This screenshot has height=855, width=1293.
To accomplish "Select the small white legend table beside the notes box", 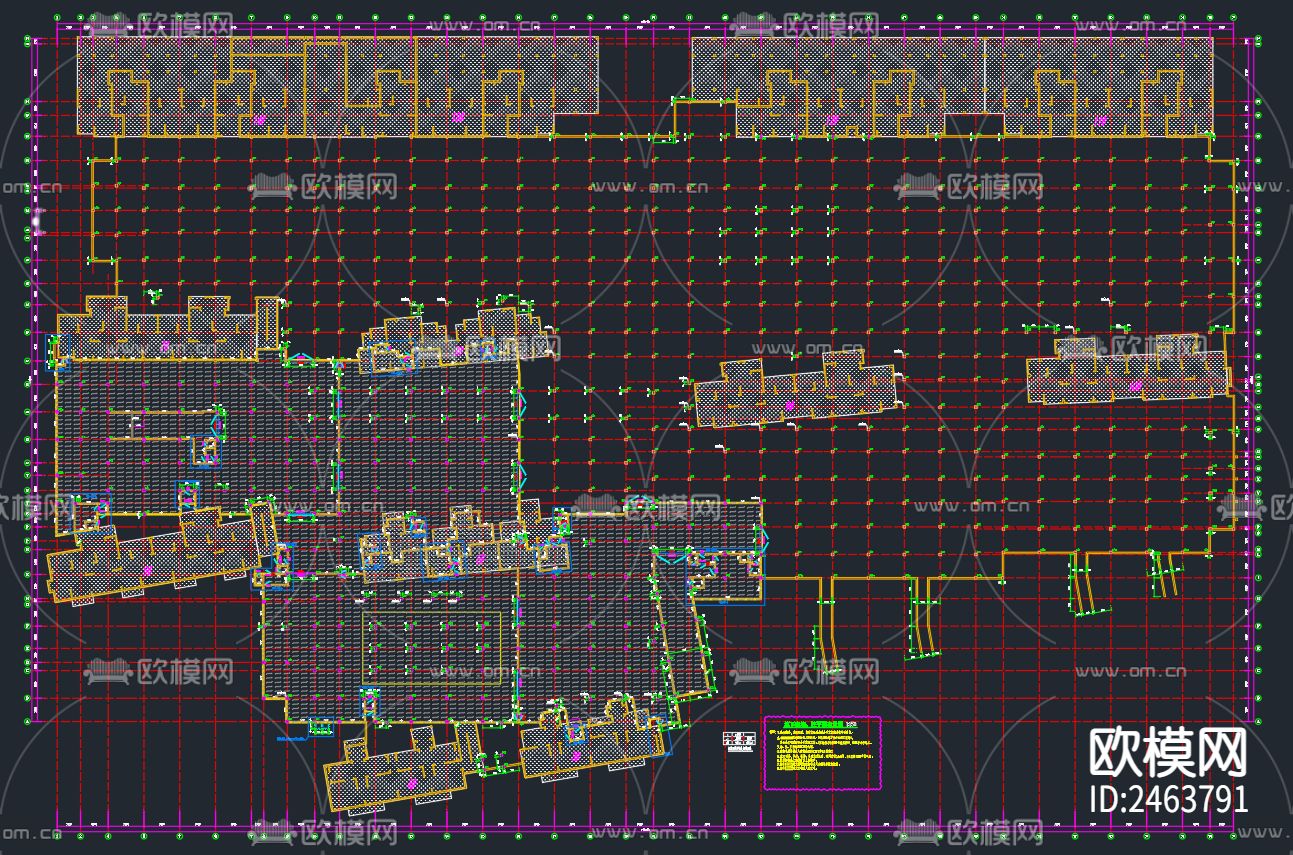I will [737, 740].
